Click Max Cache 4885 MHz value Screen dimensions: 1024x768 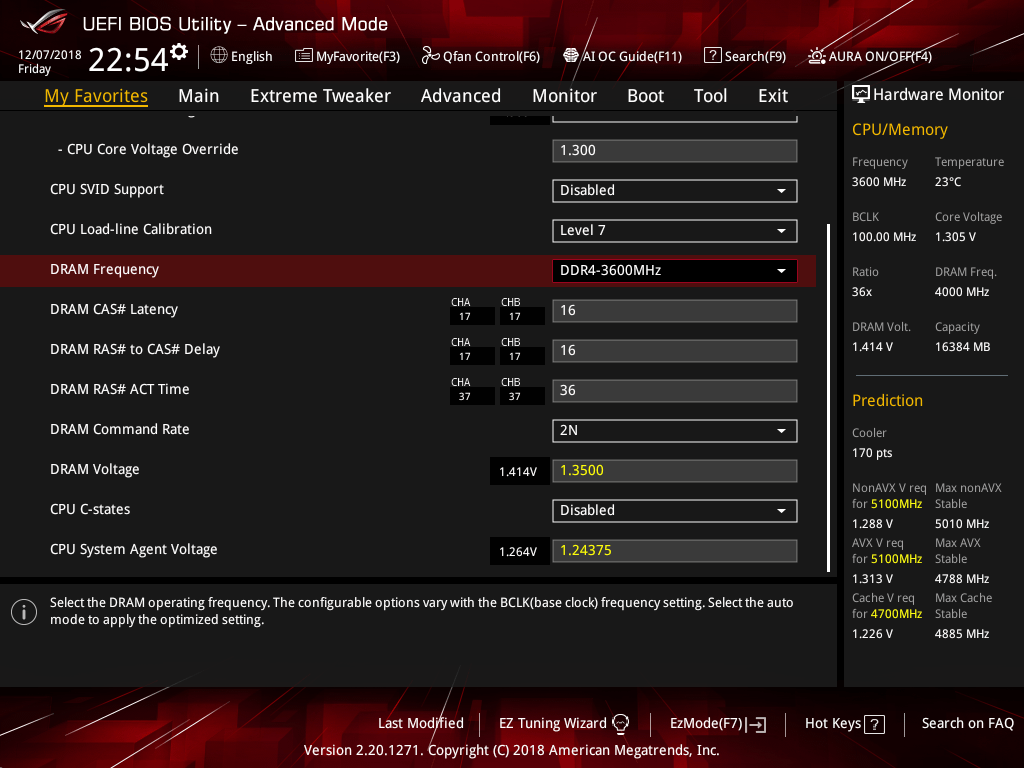click(x=961, y=633)
